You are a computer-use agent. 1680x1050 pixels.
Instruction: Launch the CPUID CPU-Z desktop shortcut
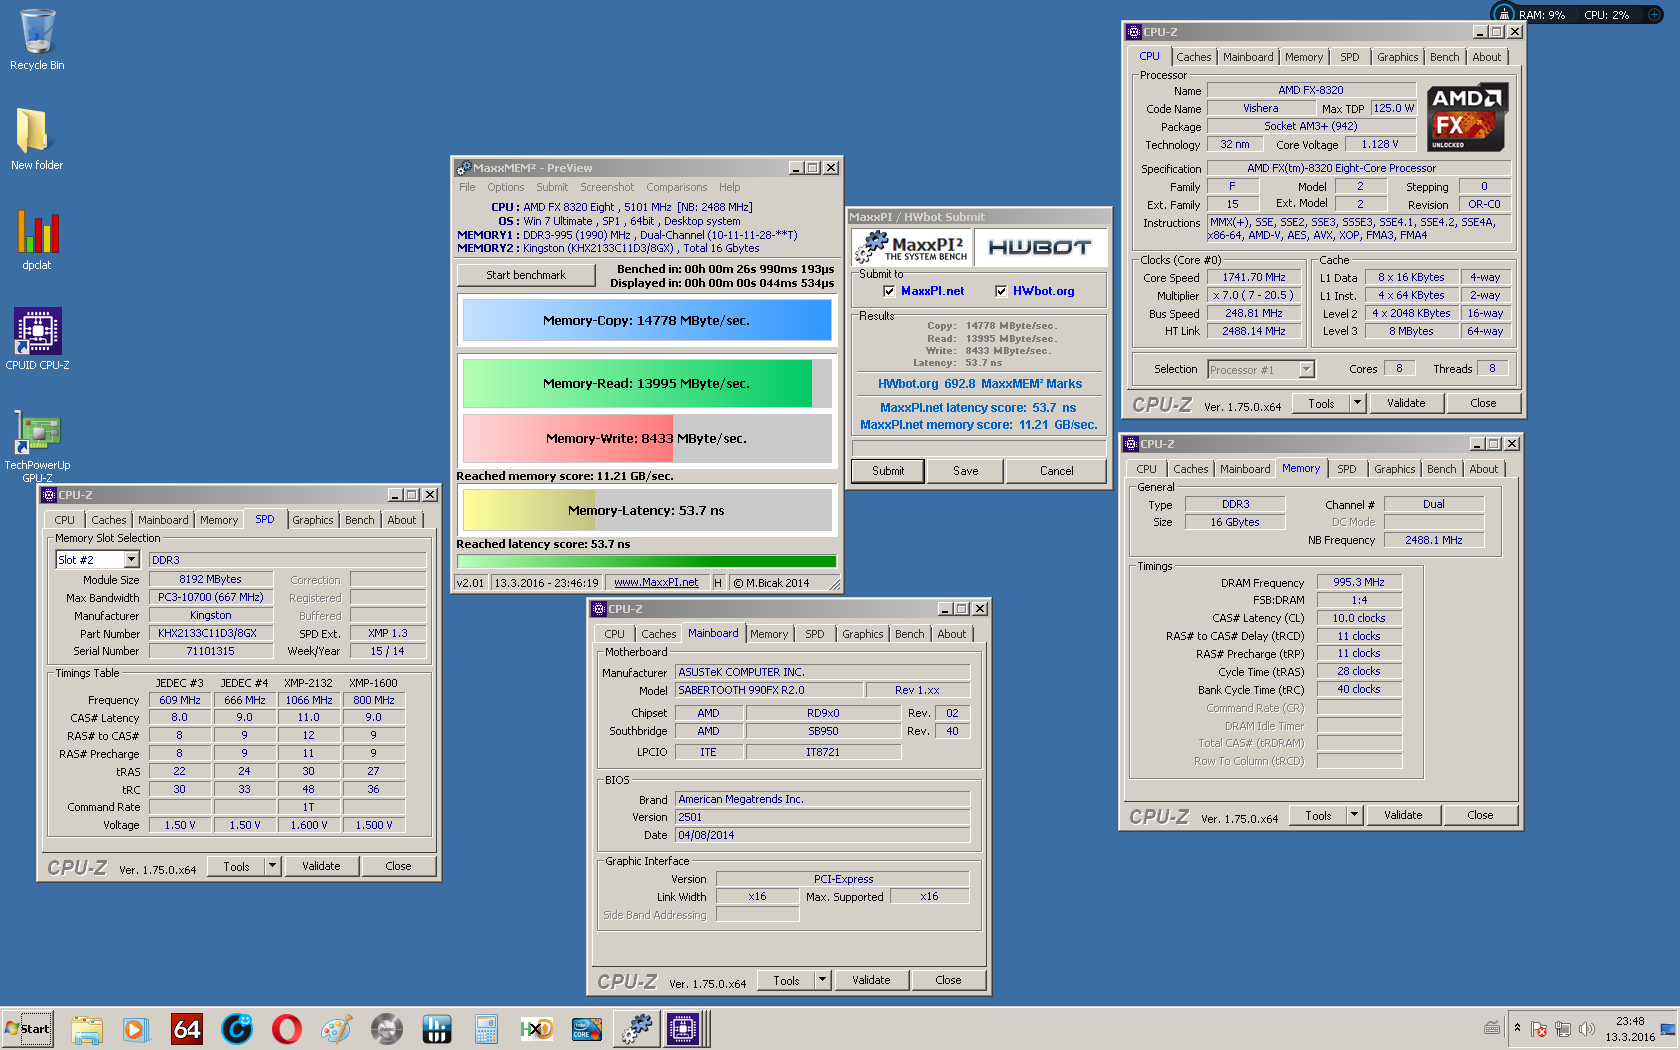[x=37, y=340]
